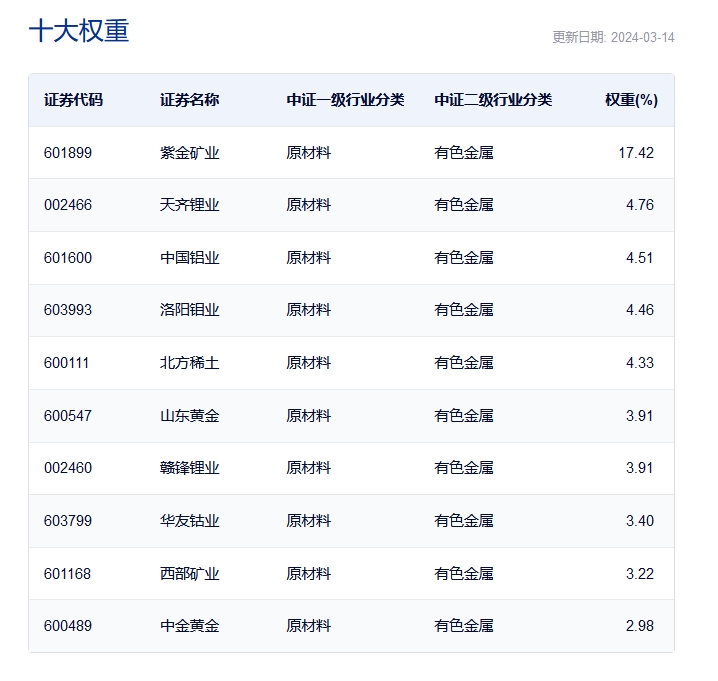Click weight value 3.22
Screen dimensions: 718x681
640,574
